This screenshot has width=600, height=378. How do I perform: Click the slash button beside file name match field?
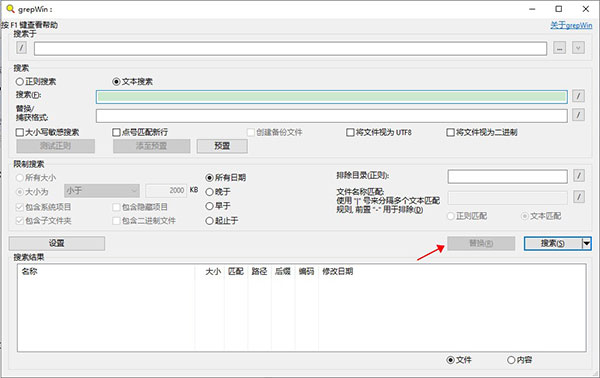[x=579, y=197]
